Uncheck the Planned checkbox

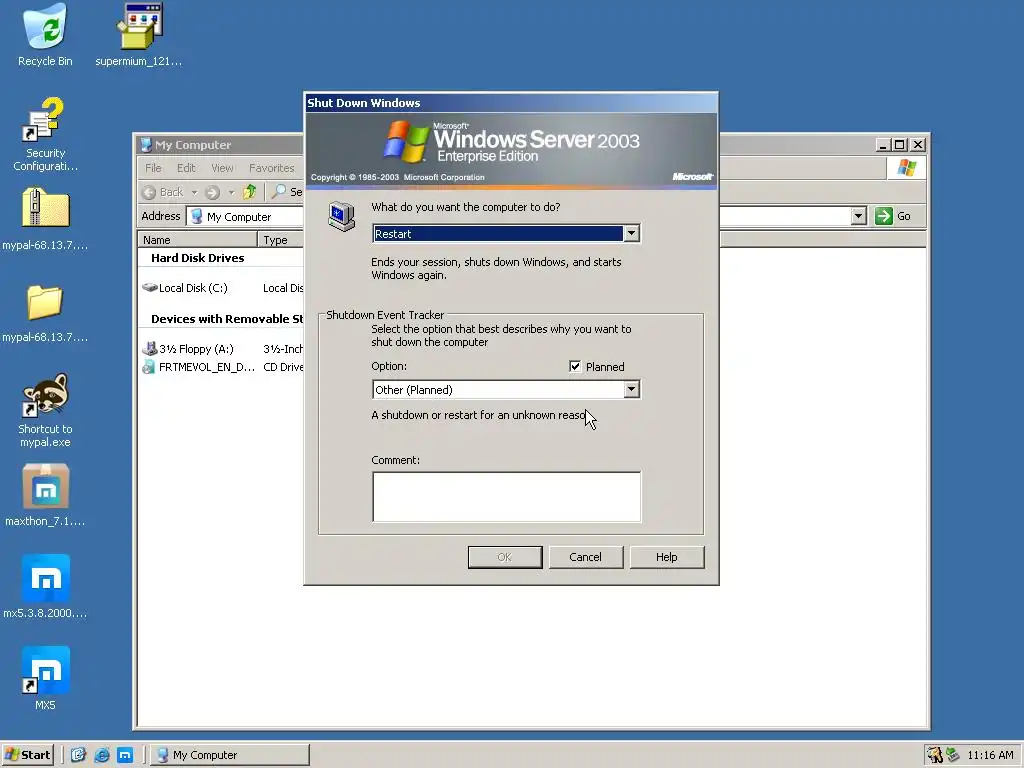click(x=575, y=366)
